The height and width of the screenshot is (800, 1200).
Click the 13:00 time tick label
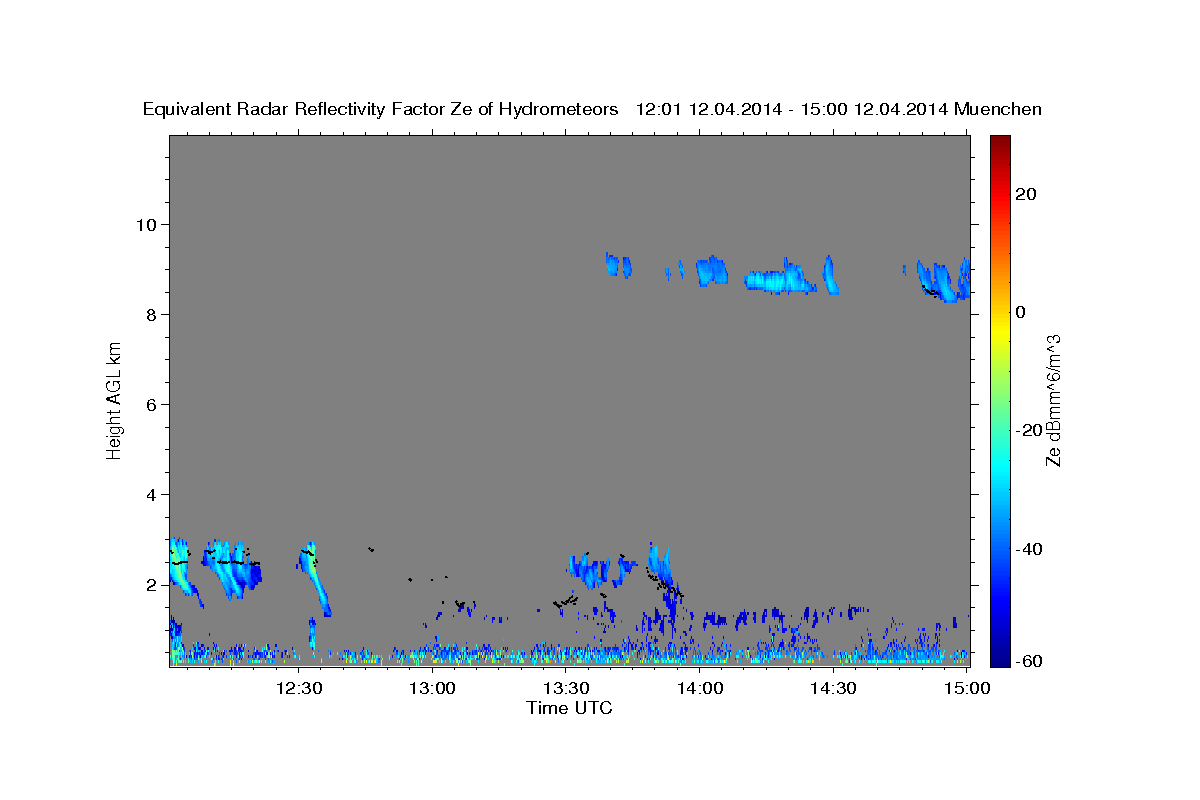(x=433, y=688)
